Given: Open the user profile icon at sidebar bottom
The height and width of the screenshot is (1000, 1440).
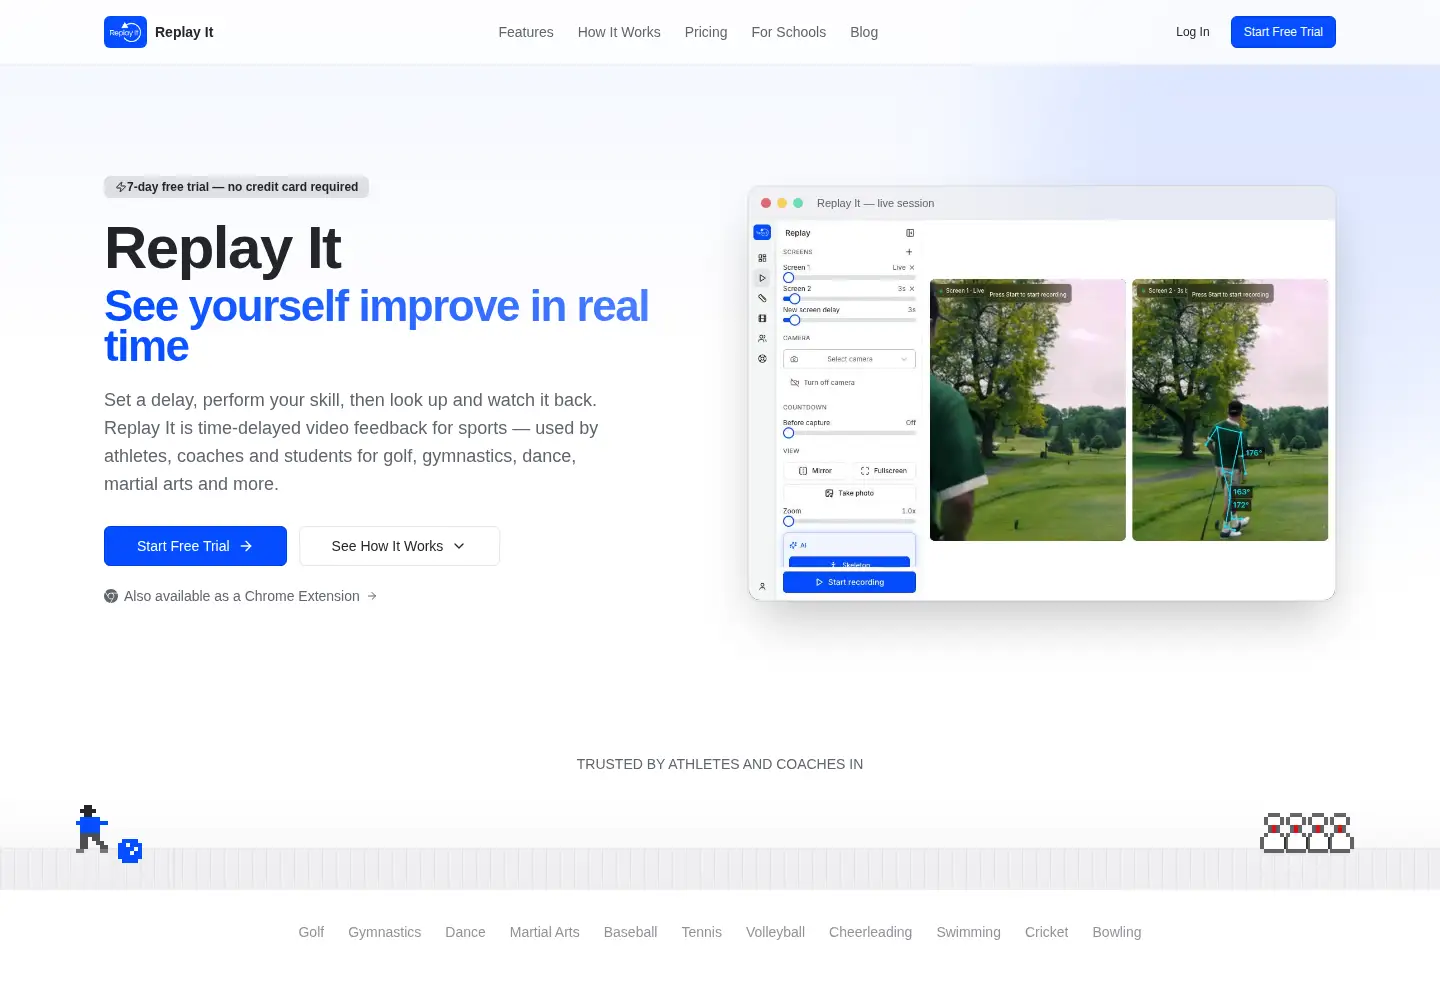Looking at the screenshot, I should pos(762,586).
